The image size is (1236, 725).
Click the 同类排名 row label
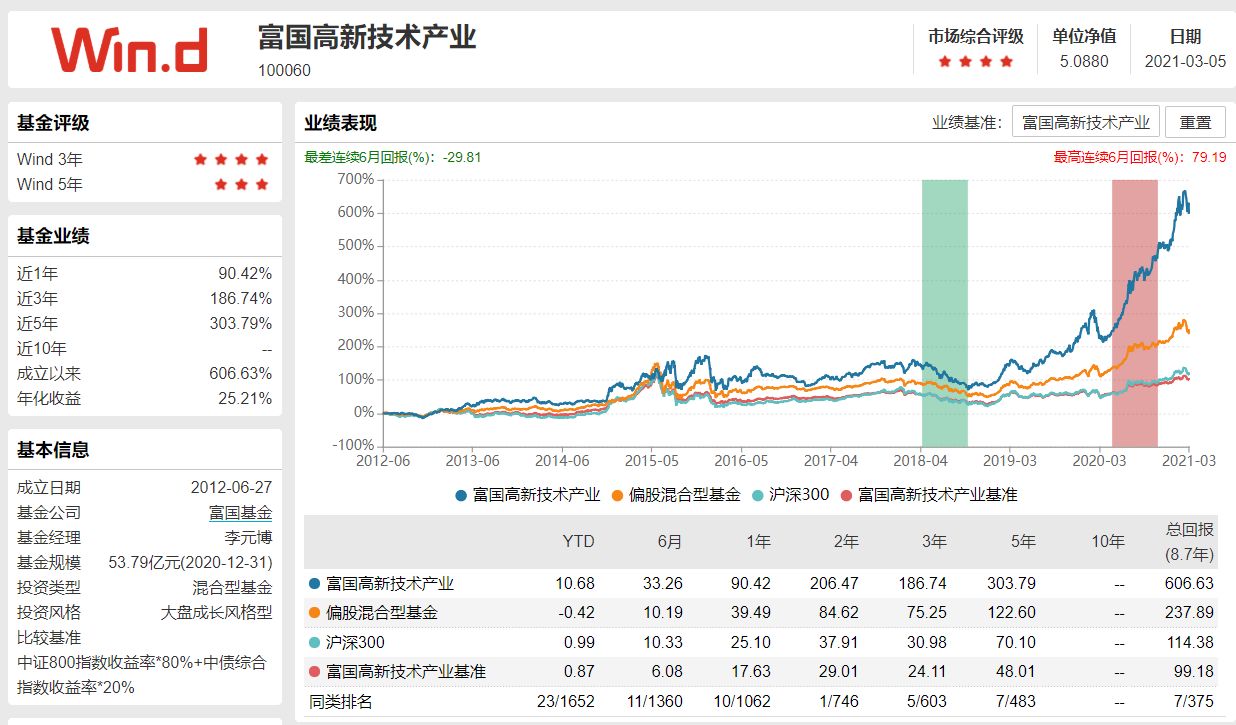341,702
